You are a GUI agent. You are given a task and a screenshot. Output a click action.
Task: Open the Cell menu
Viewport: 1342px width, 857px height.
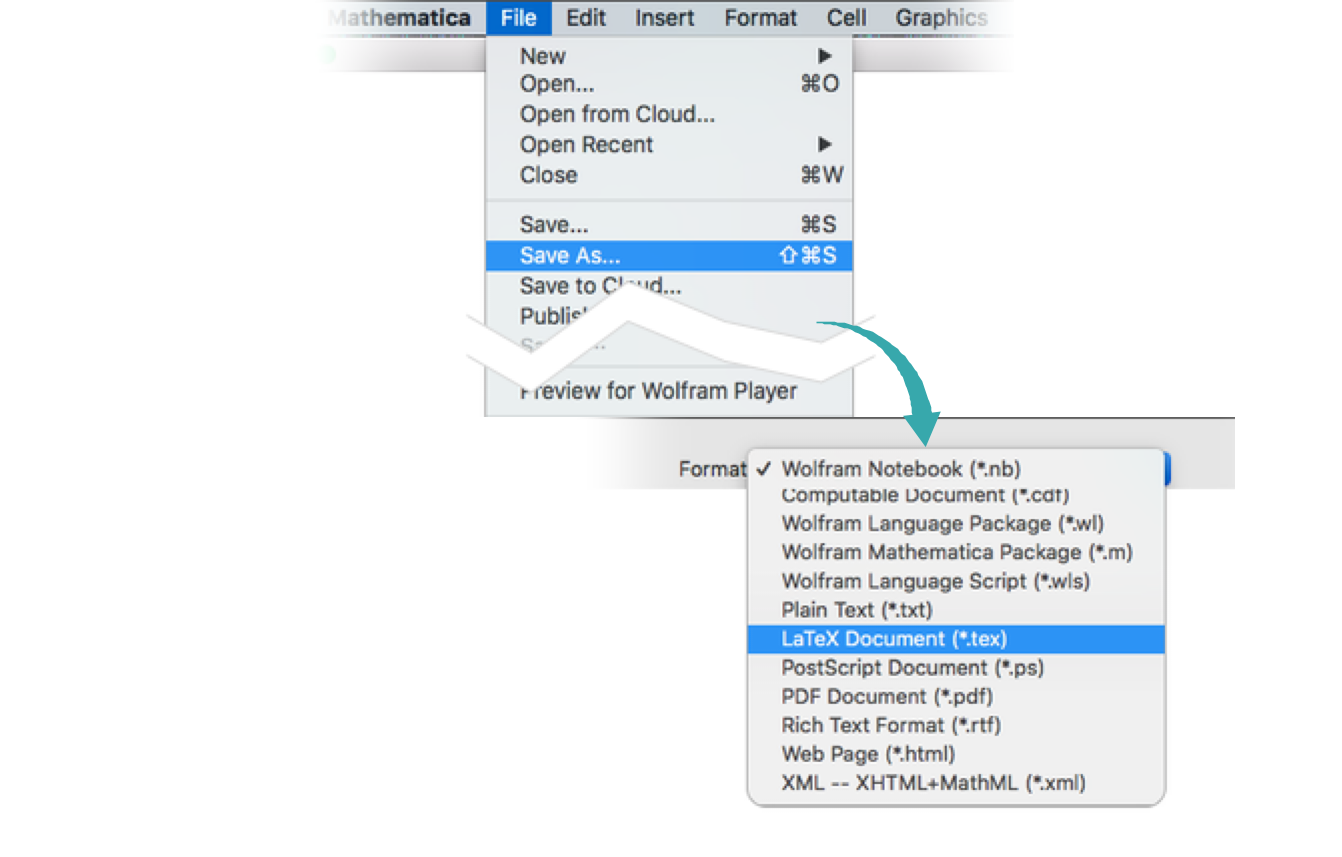click(x=846, y=18)
